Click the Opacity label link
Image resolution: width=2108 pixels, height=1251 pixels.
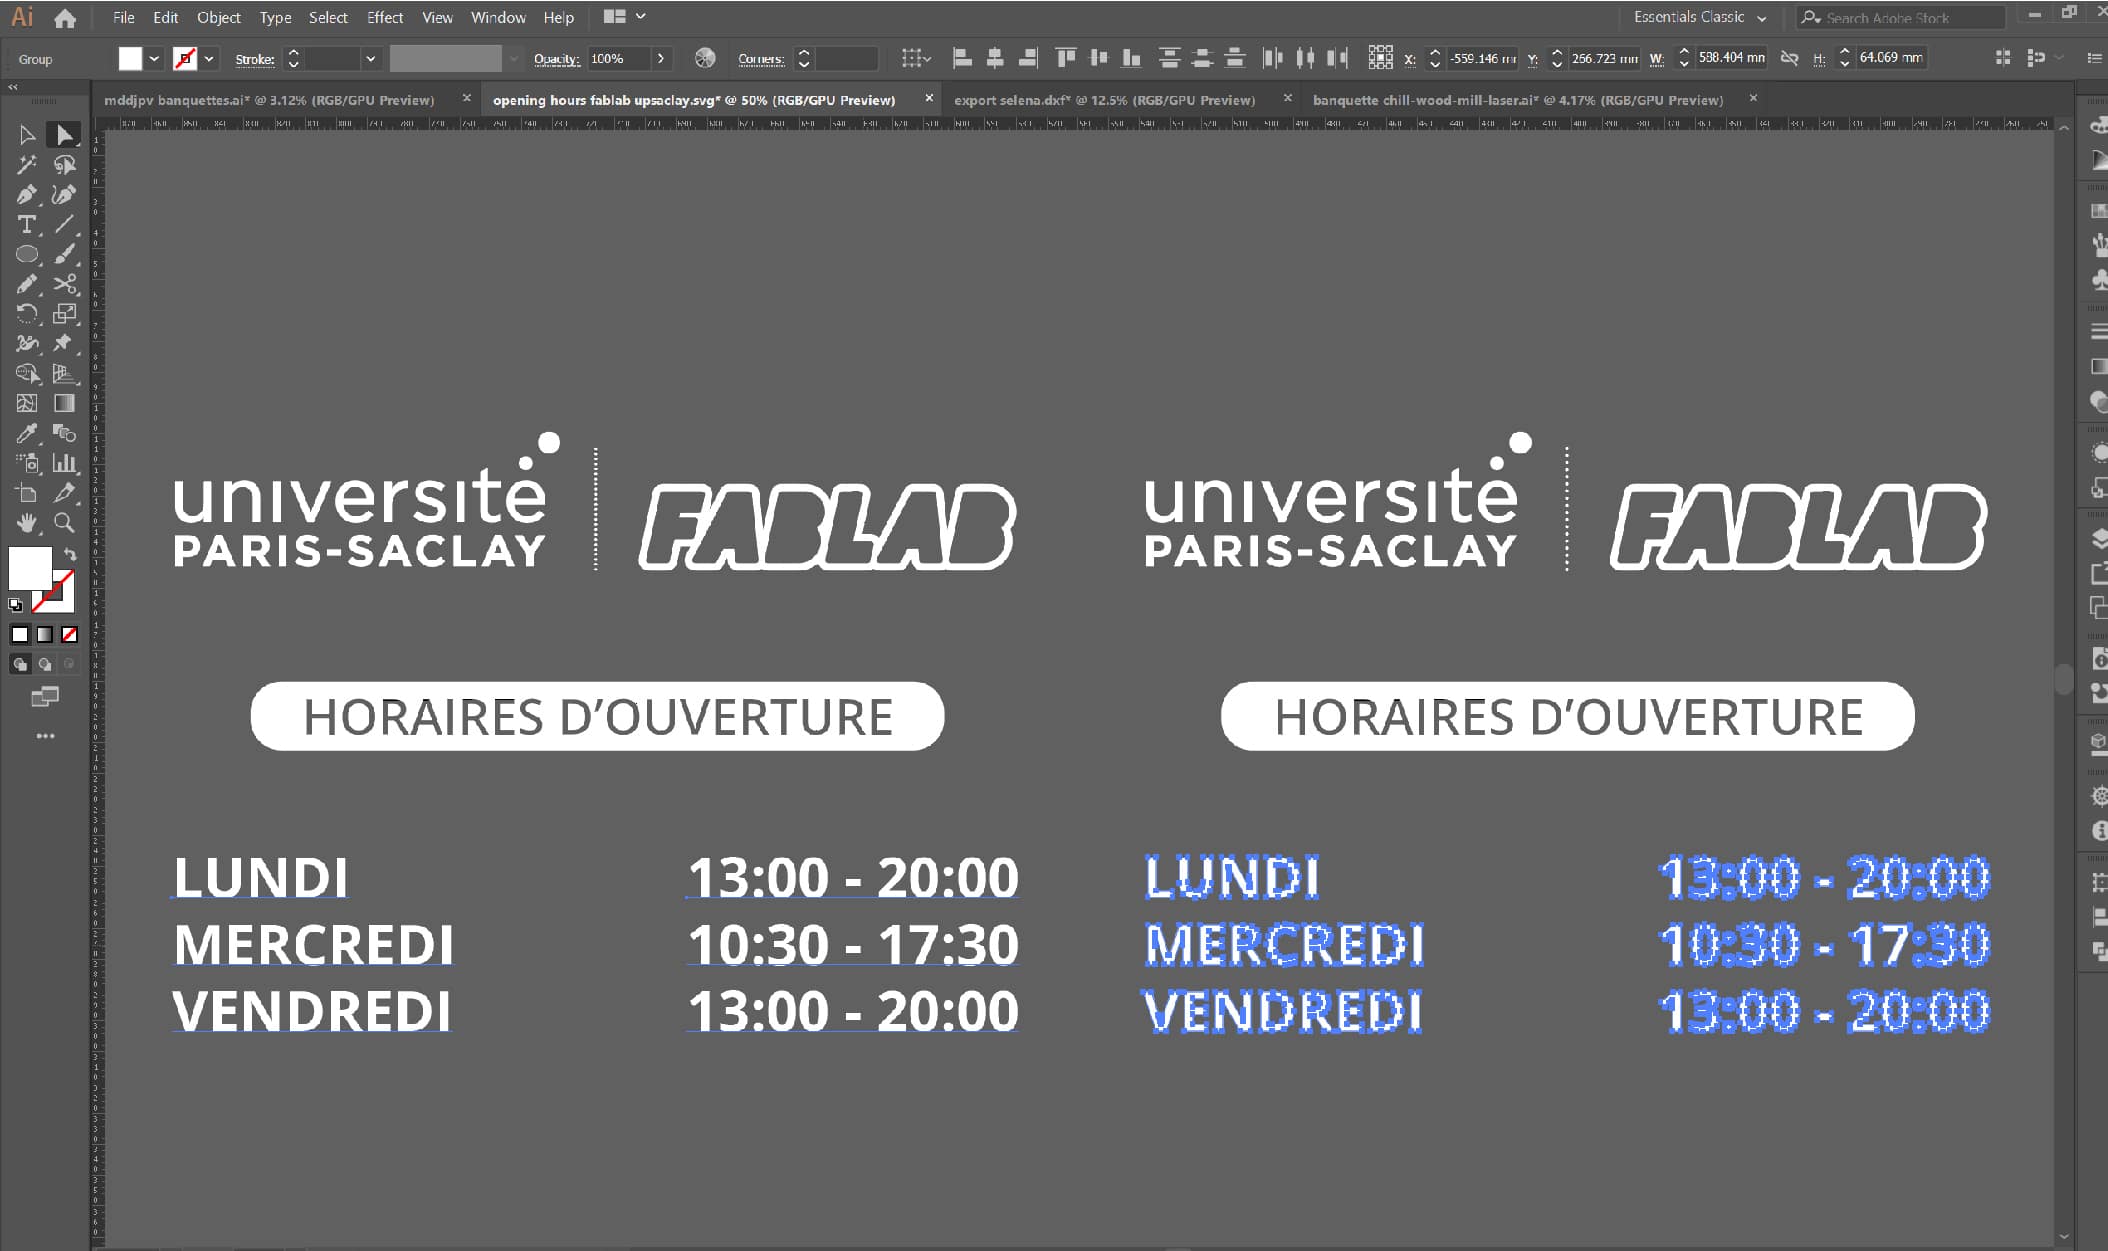556,59
